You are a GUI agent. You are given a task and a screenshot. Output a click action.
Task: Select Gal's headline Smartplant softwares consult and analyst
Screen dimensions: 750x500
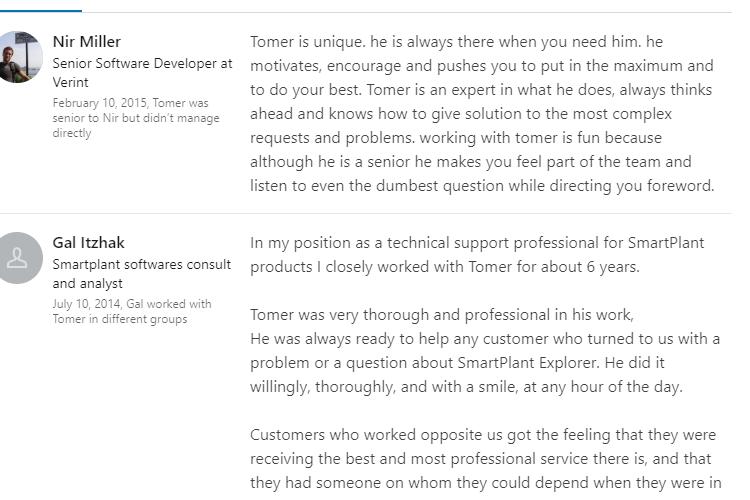coord(142,274)
